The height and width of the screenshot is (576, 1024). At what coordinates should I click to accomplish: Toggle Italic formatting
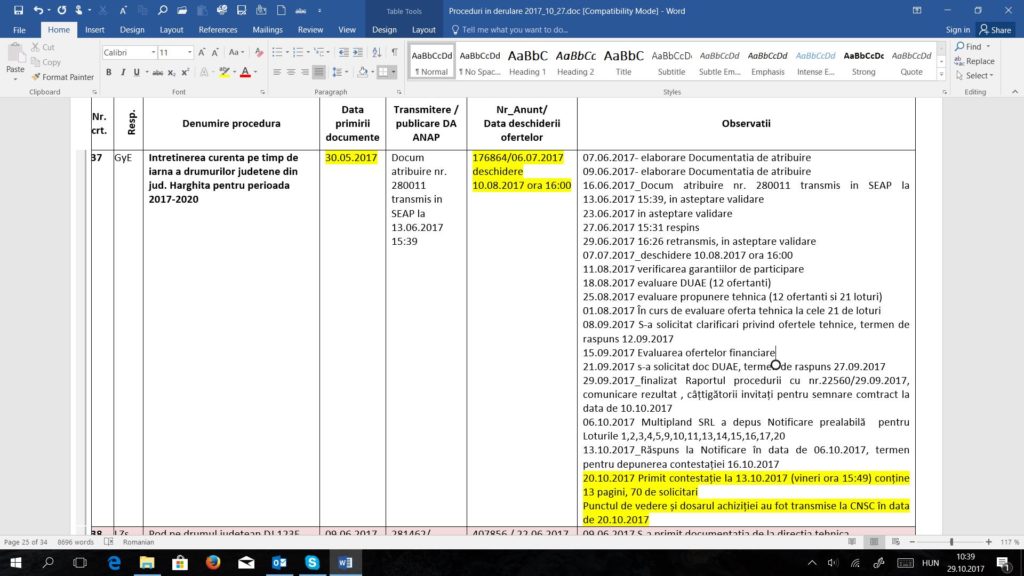pos(122,72)
